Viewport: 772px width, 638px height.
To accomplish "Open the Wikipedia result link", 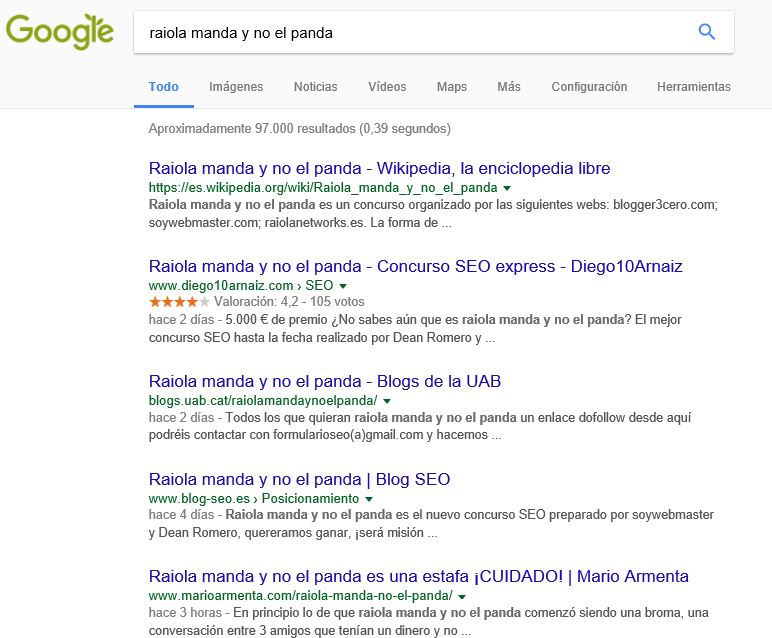I will (379, 168).
